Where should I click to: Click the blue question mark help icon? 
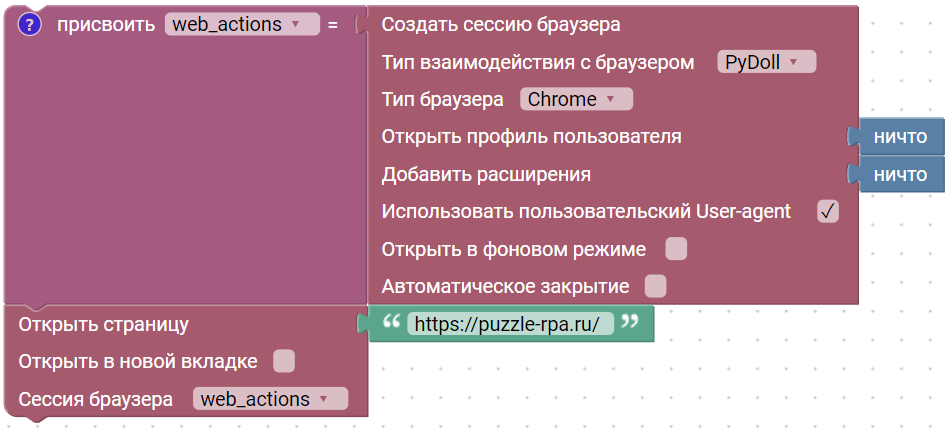tap(30, 25)
